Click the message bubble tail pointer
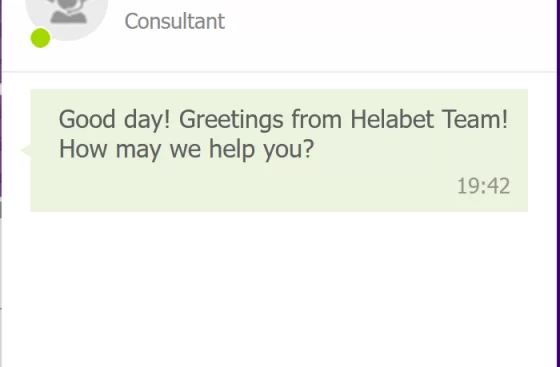 coord(26,150)
